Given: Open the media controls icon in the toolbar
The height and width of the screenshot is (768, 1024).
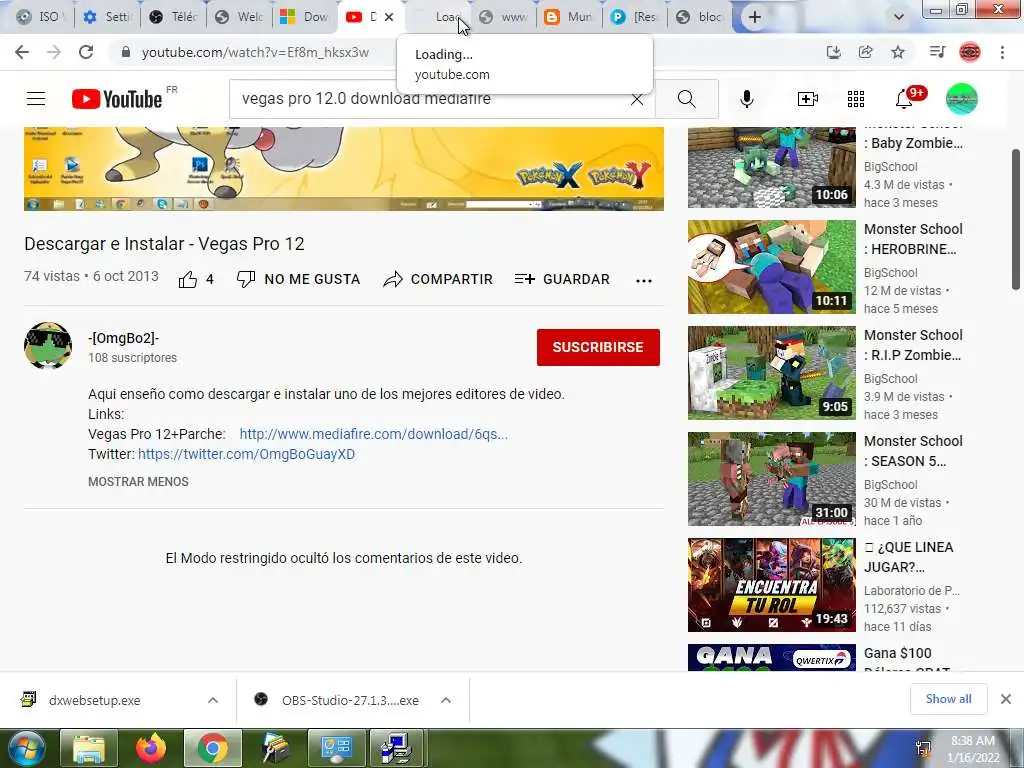Looking at the screenshot, I should click(x=938, y=52).
